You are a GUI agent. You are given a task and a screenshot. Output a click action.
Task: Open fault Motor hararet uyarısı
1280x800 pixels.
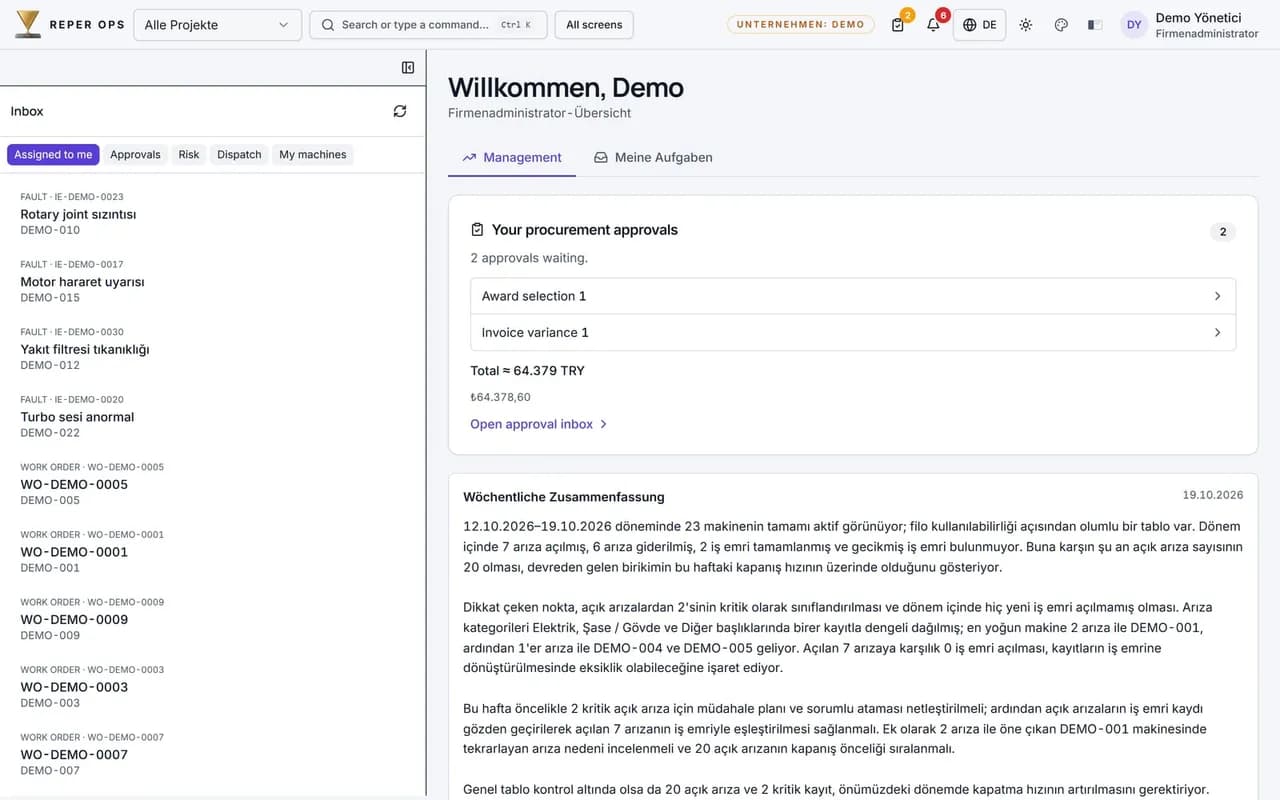click(213, 281)
